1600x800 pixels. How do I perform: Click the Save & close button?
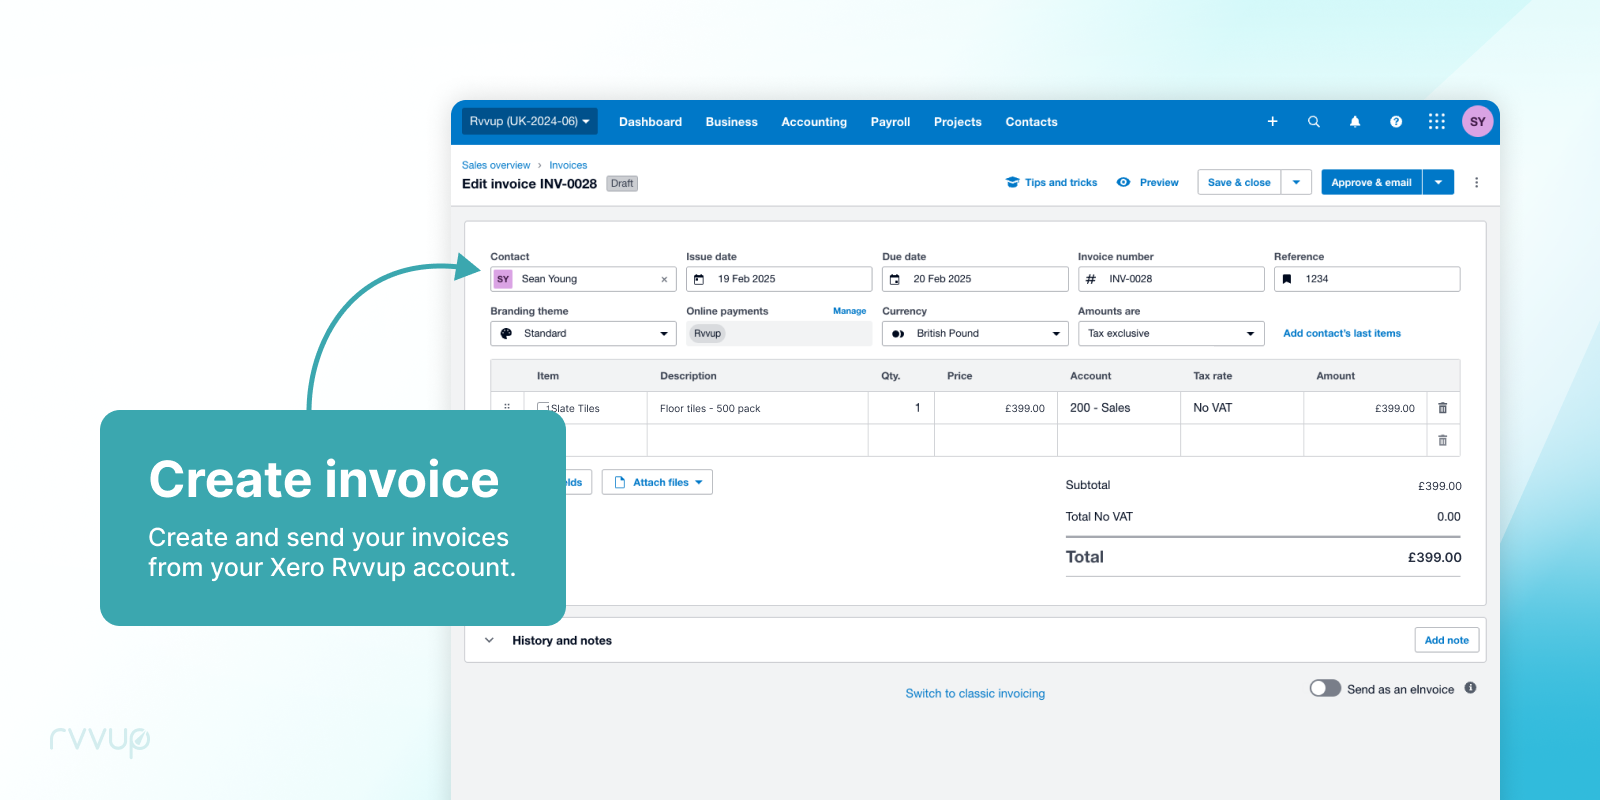tap(1239, 182)
